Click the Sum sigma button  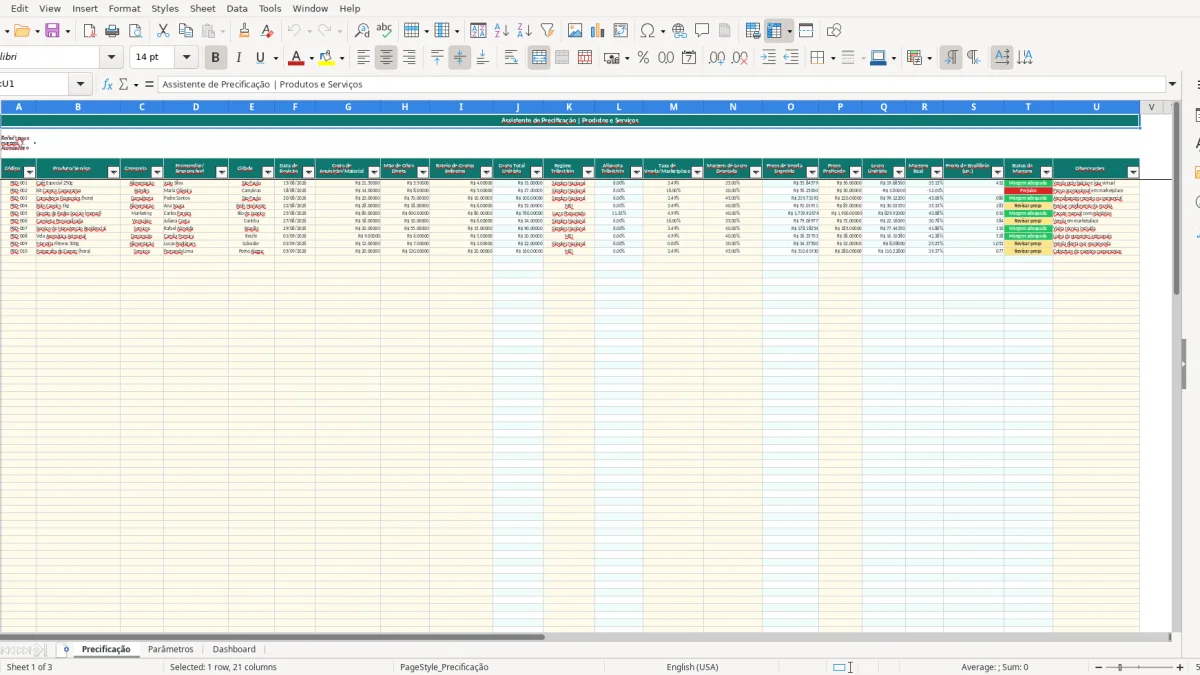pos(124,84)
